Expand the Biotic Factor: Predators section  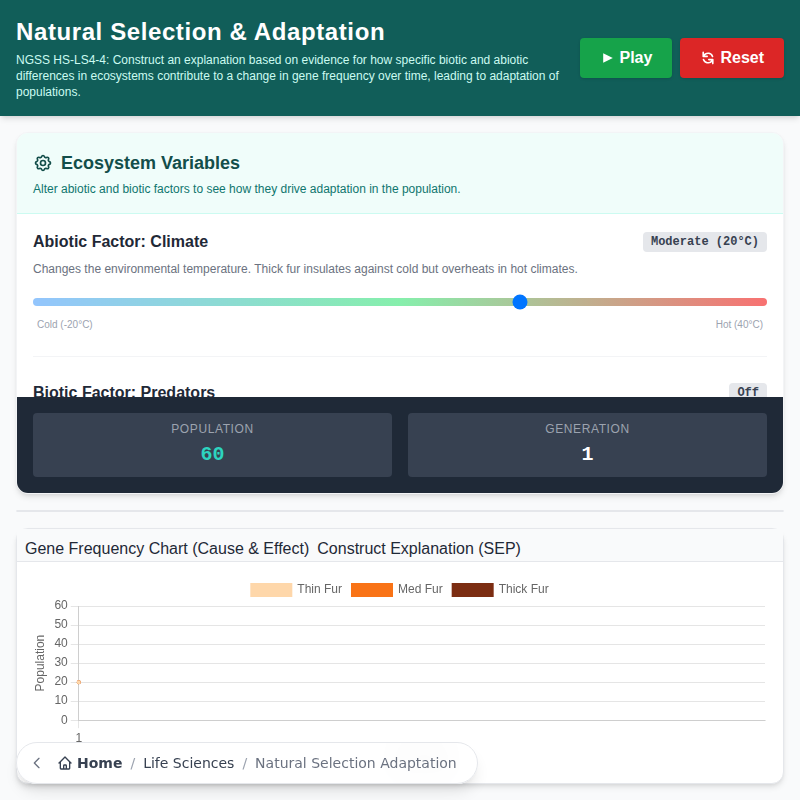pos(120,392)
